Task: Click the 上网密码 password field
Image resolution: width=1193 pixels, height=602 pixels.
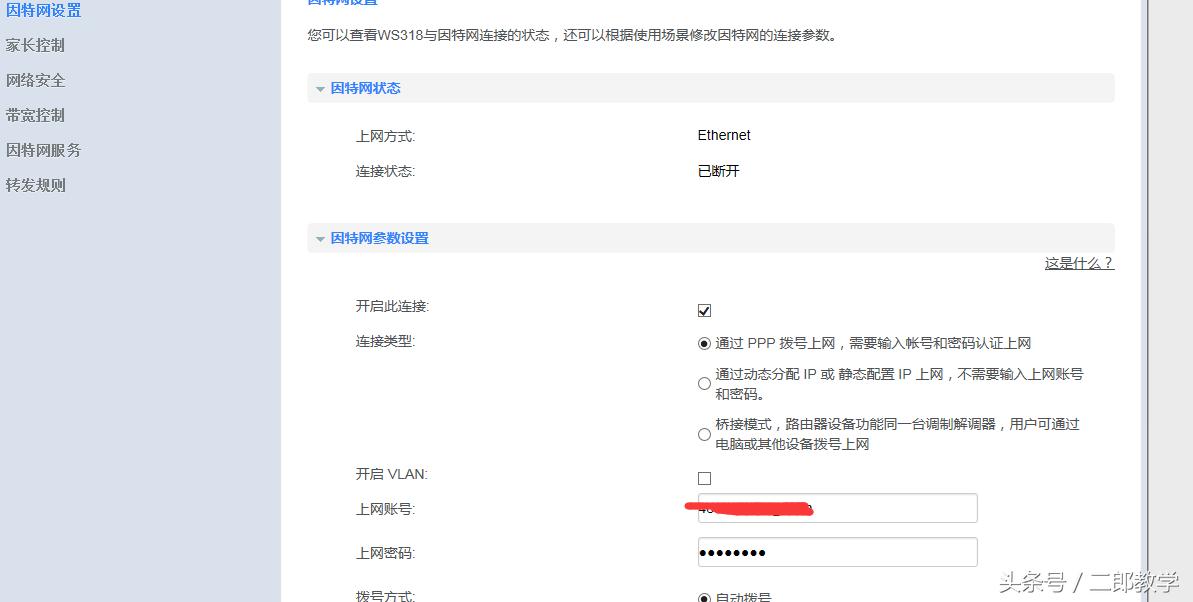Action: [837, 551]
